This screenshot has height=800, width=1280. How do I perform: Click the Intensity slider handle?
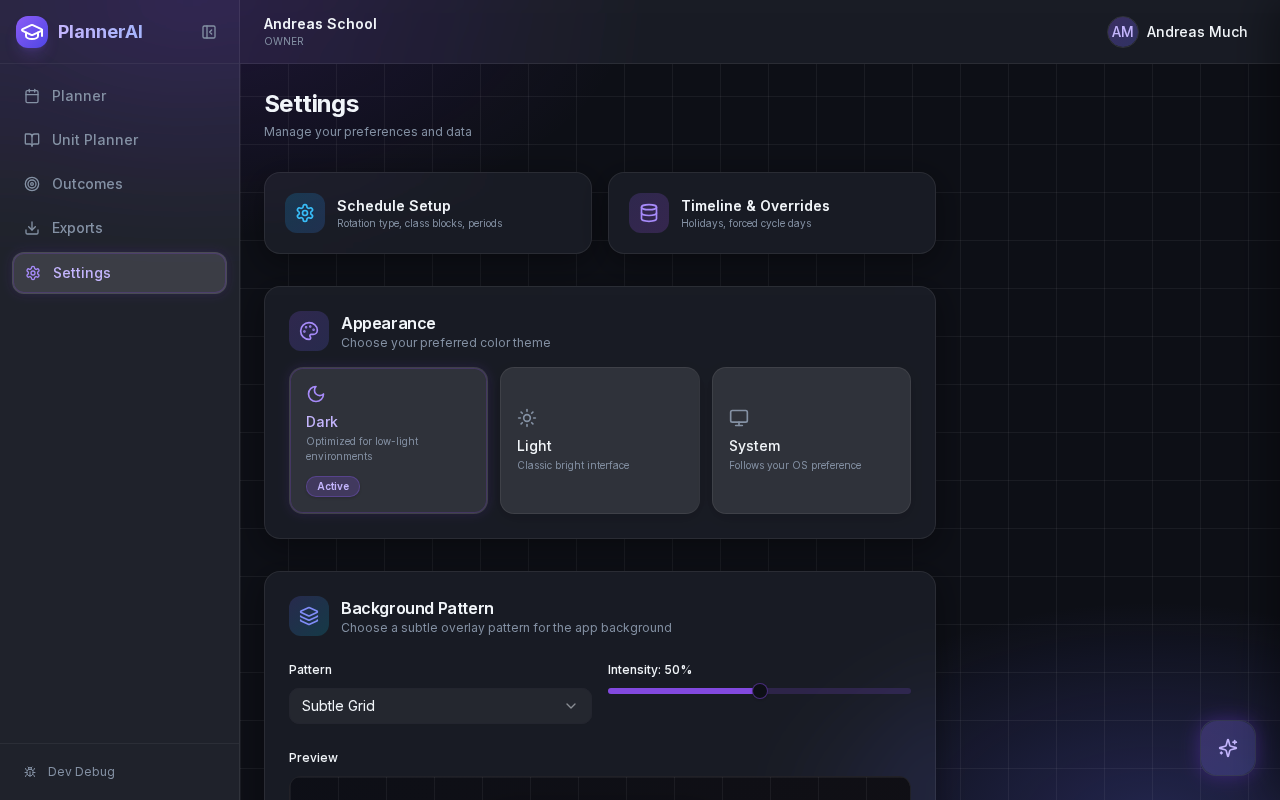pyautogui.click(x=760, y=691)
